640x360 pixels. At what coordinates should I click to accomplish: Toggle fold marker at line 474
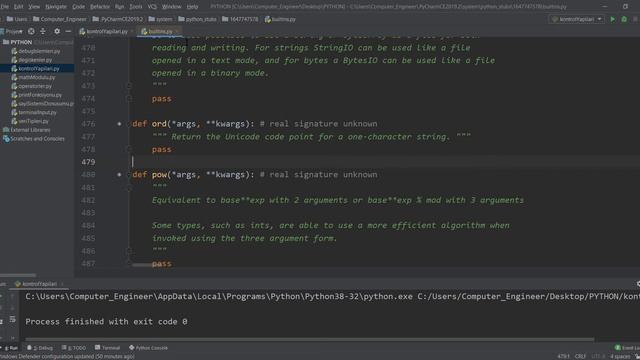click(x=129, y=98)
